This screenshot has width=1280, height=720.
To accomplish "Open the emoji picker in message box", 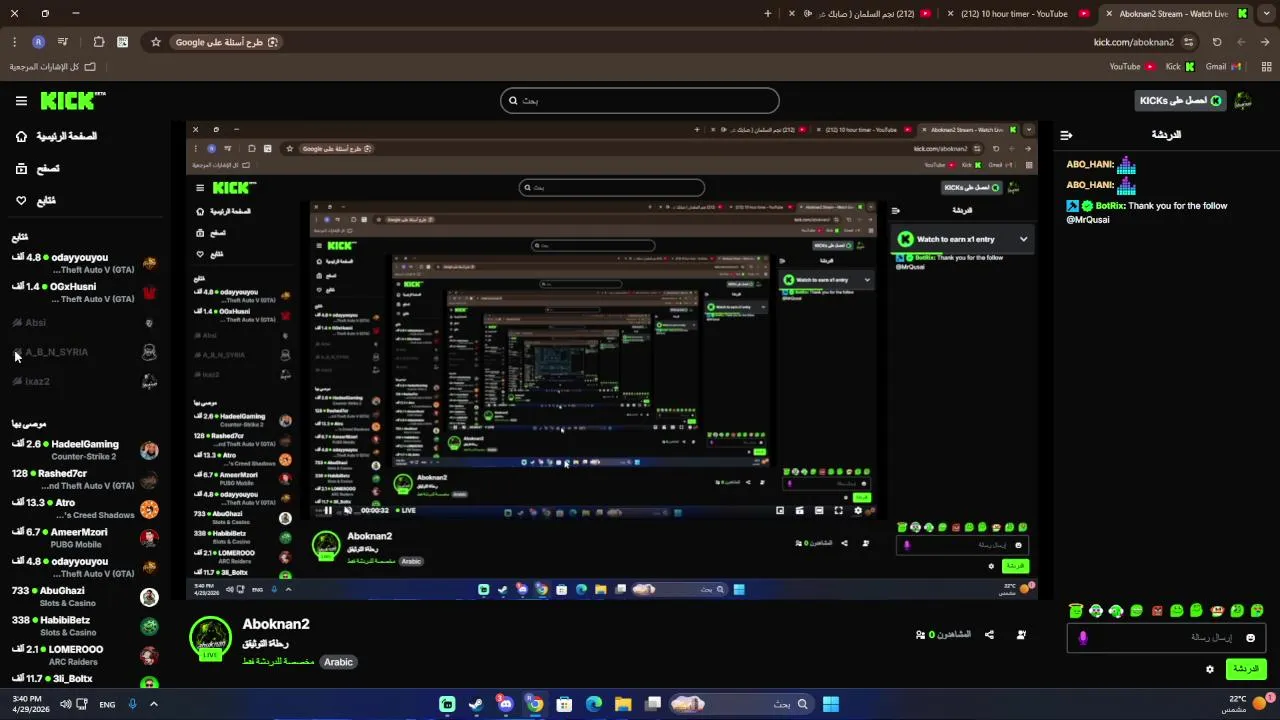I will tap(1250, 638).
